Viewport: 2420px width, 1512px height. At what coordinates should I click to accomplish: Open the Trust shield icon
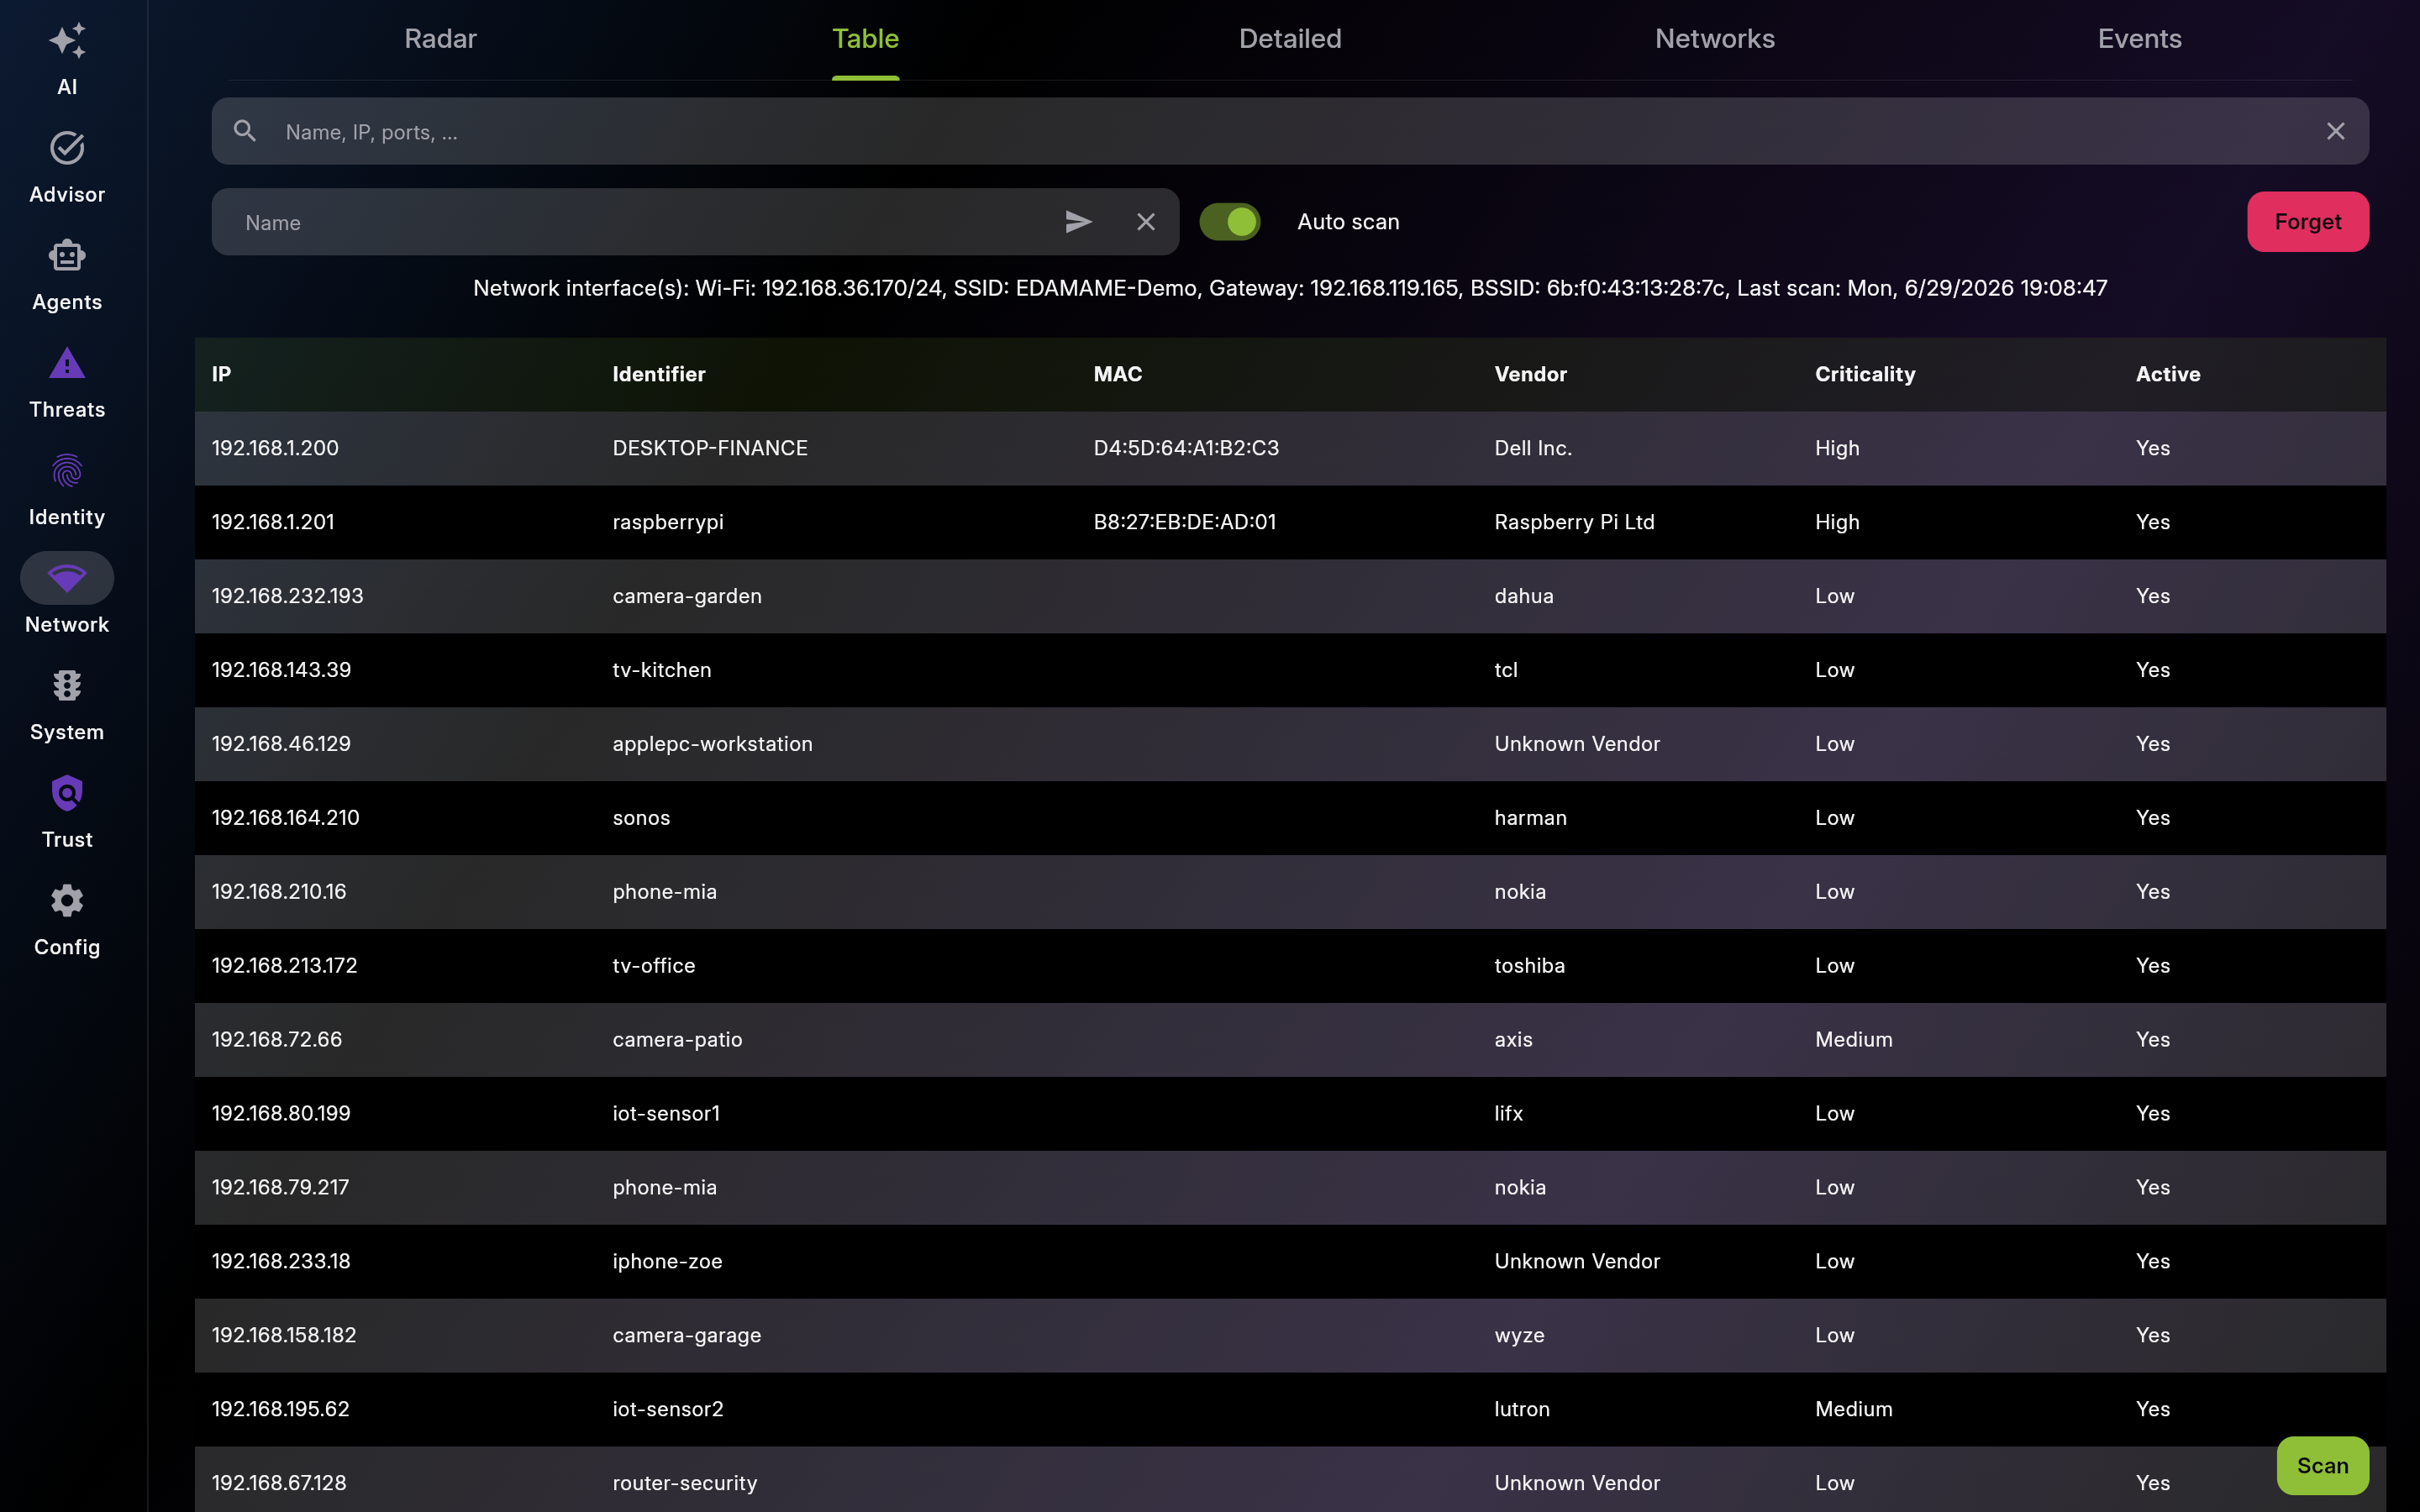(x=67, y=793)
